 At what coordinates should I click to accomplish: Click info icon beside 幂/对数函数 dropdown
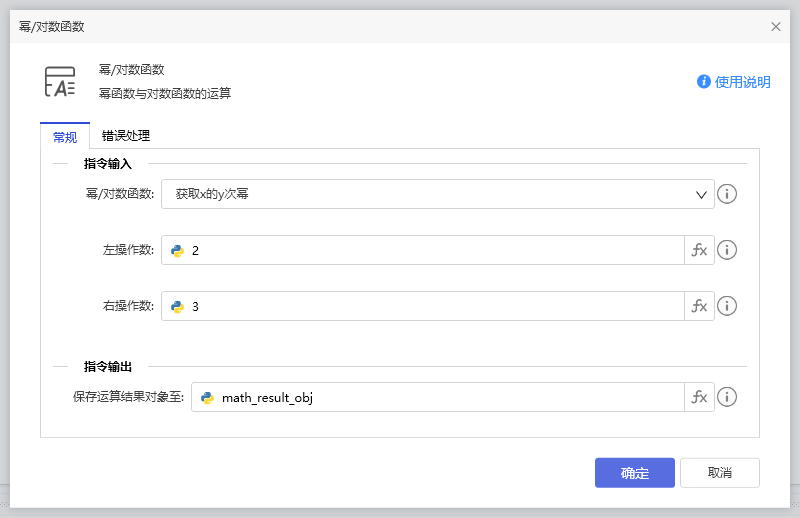pos(728,194)
